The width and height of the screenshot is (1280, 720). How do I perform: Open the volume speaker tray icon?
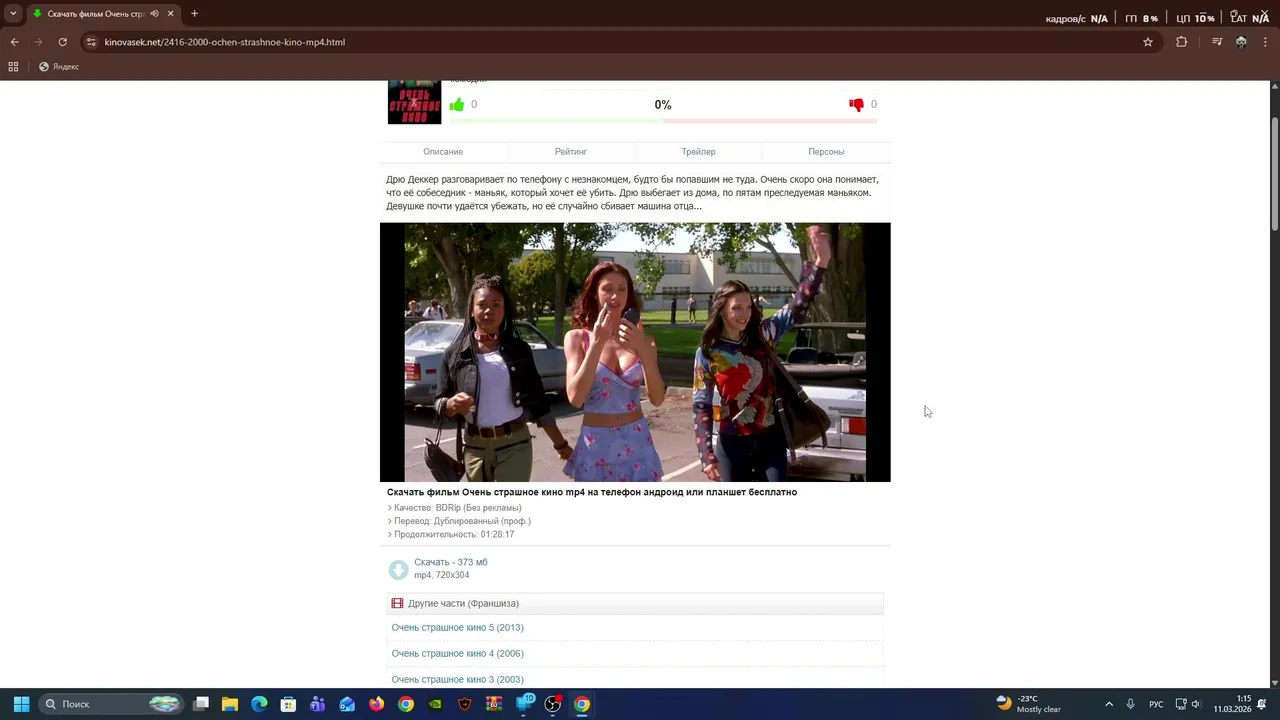click(x=1196, y=704)
